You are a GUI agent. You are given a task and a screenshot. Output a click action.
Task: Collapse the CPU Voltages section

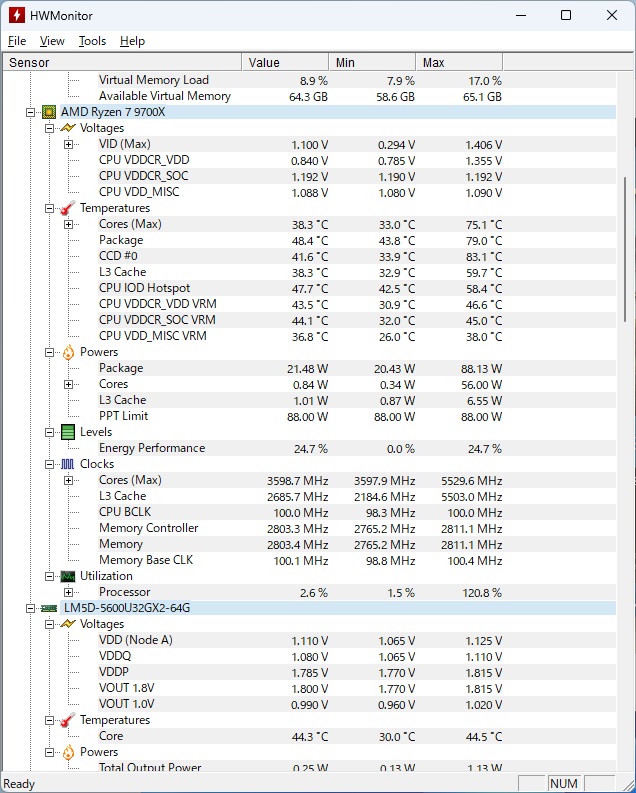click(49, 128)
